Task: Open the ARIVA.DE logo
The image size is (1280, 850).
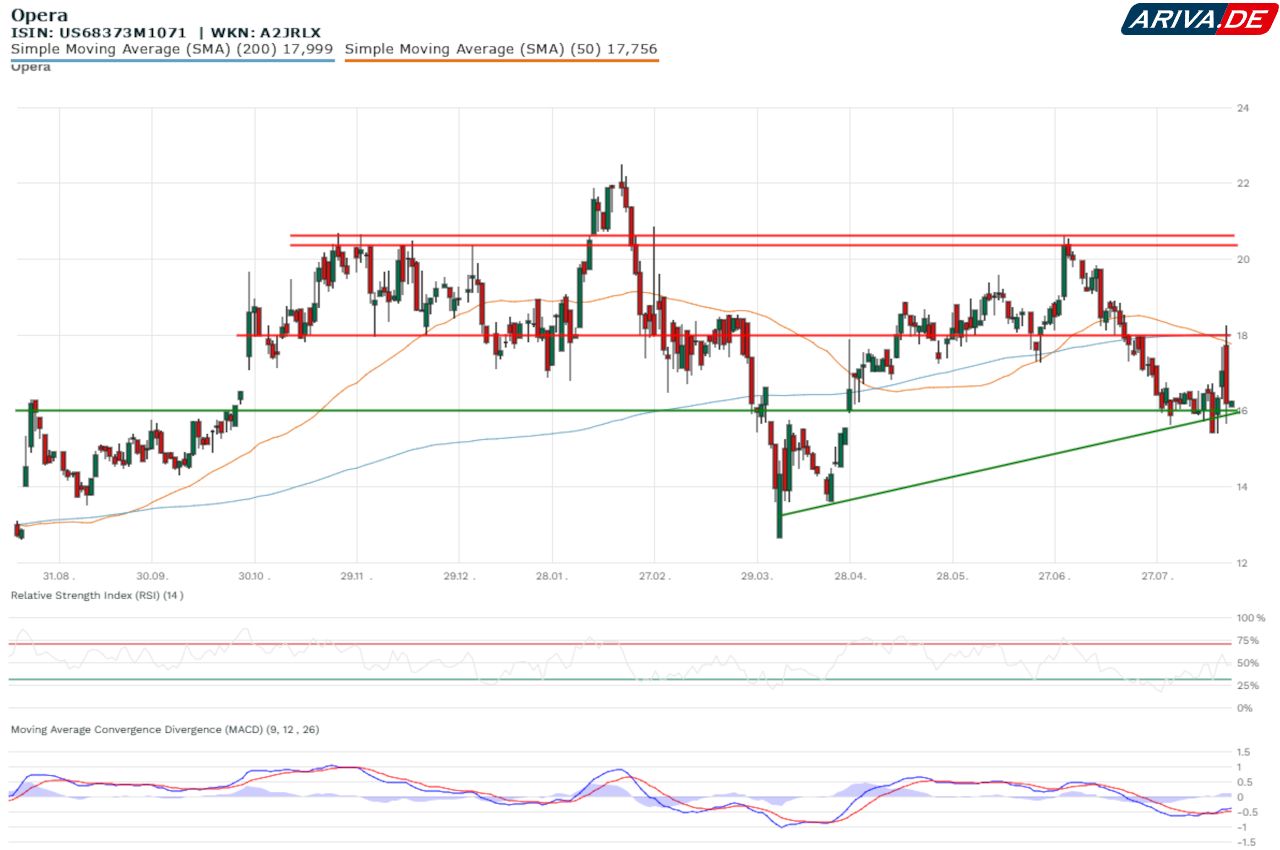Action: click(x=1198, y=18)
